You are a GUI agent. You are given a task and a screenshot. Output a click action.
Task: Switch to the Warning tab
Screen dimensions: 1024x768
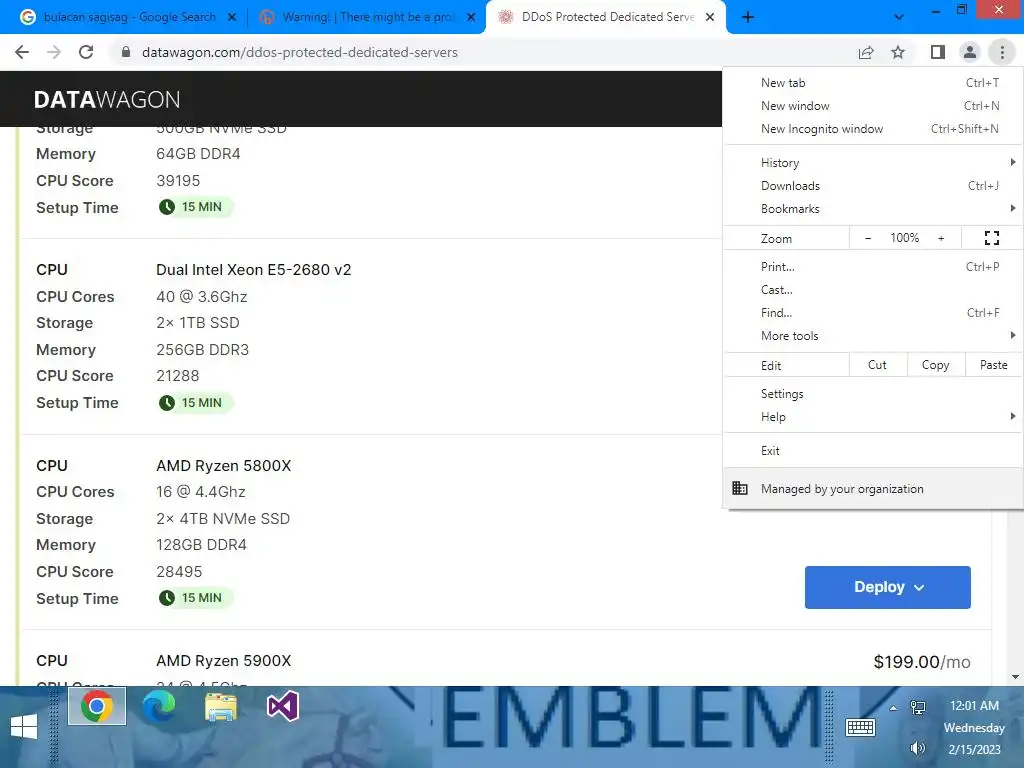[x=367, y=17]
